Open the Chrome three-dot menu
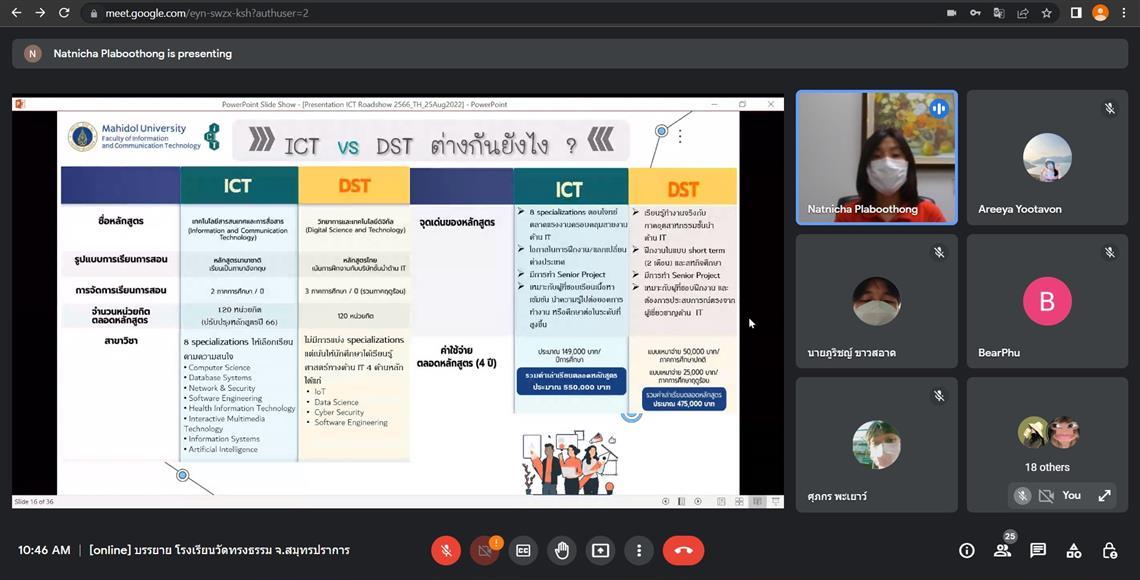 click(x=1124, y=13)
